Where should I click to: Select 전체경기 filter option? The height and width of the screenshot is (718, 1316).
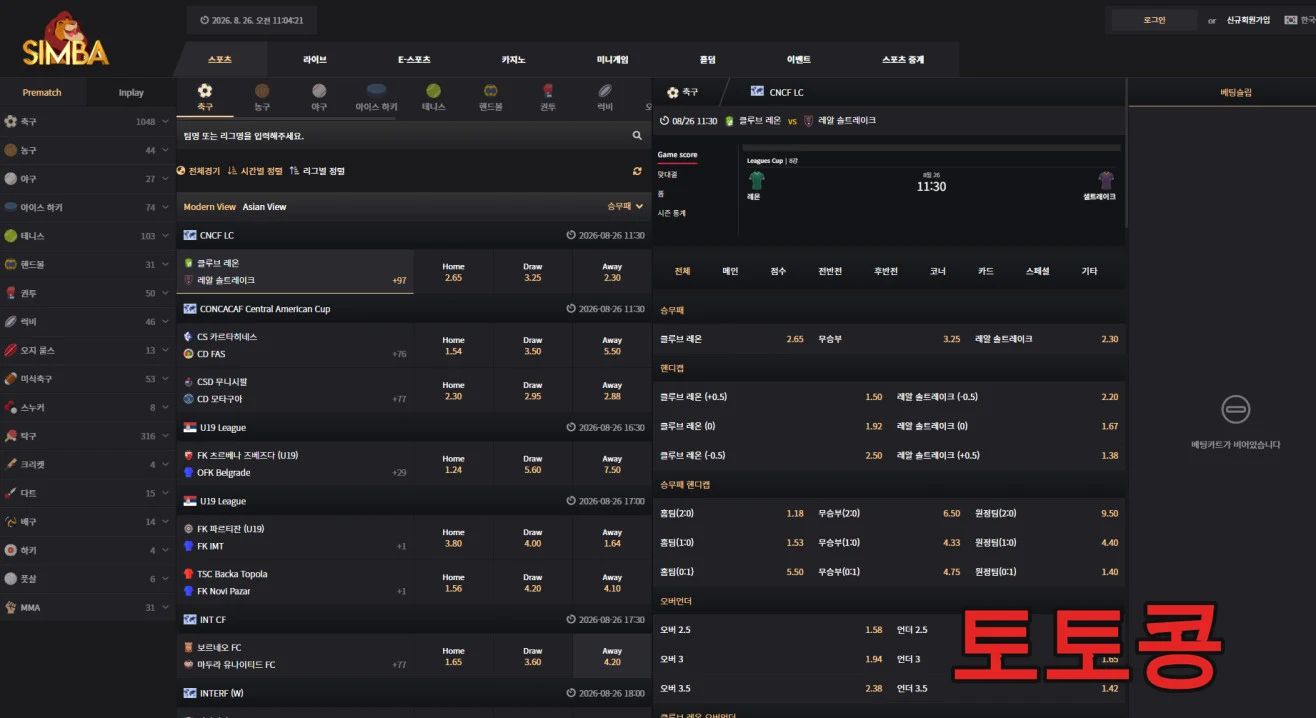coord(199,171)
